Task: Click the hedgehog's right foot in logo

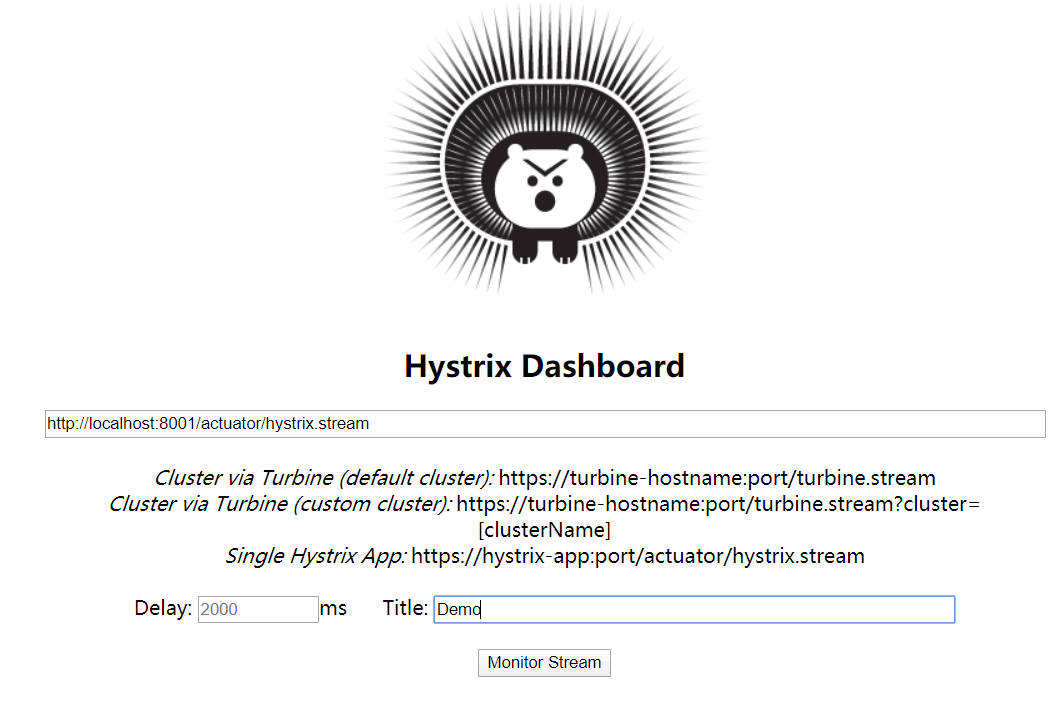Action: click(x=565, y=249)
